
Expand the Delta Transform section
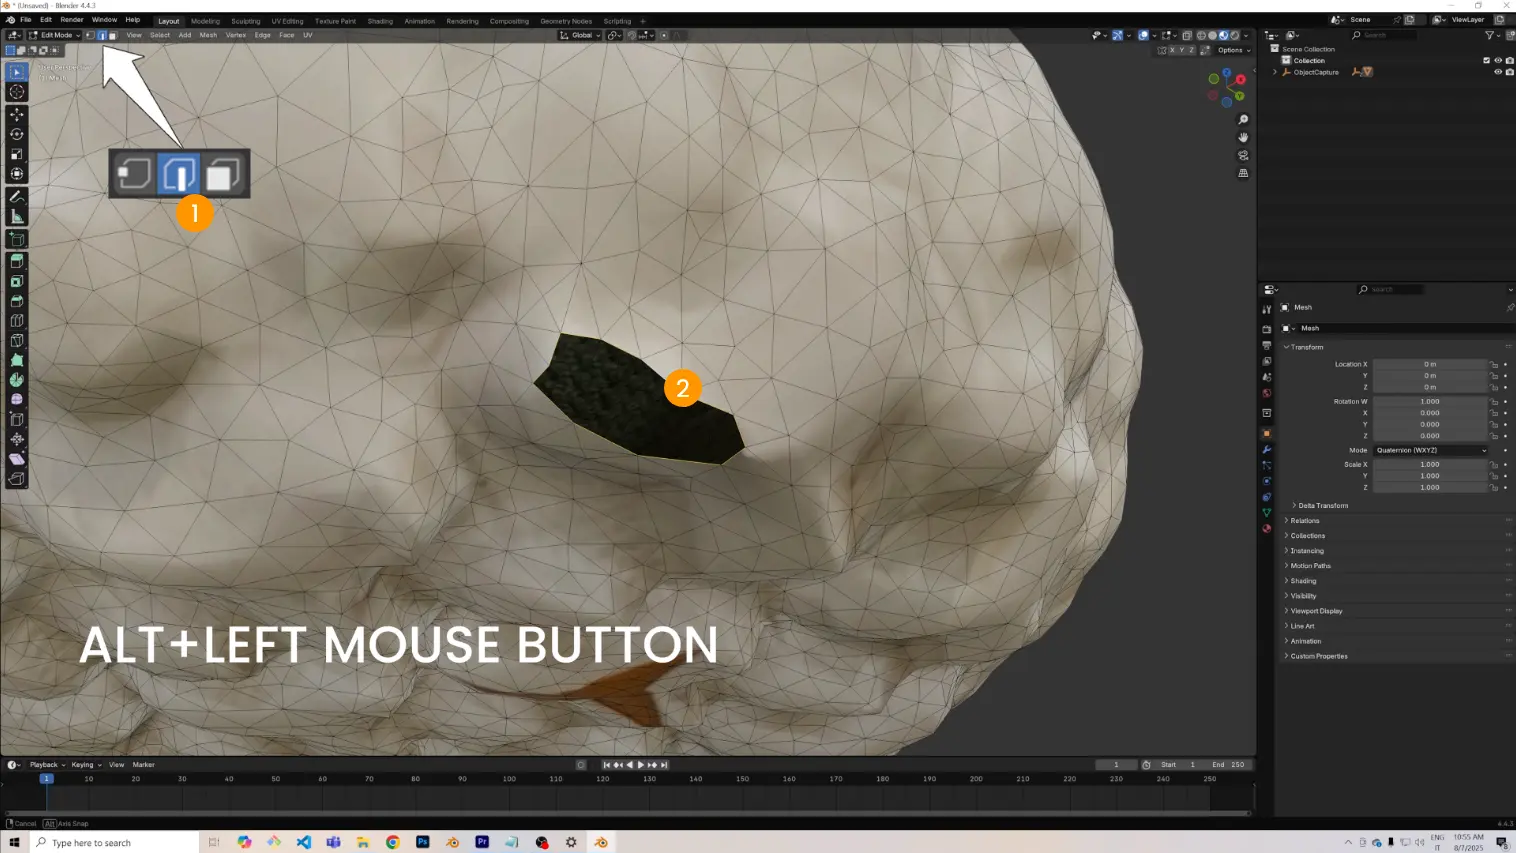coord(1322,506)
